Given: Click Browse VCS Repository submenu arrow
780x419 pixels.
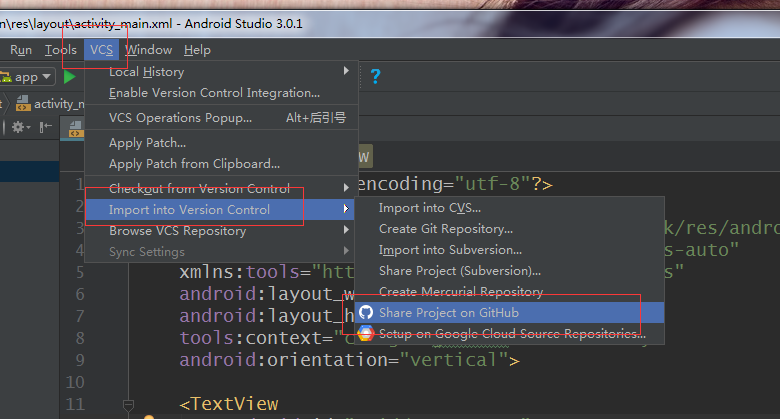Looking at the screenshot, I should 346,230.
